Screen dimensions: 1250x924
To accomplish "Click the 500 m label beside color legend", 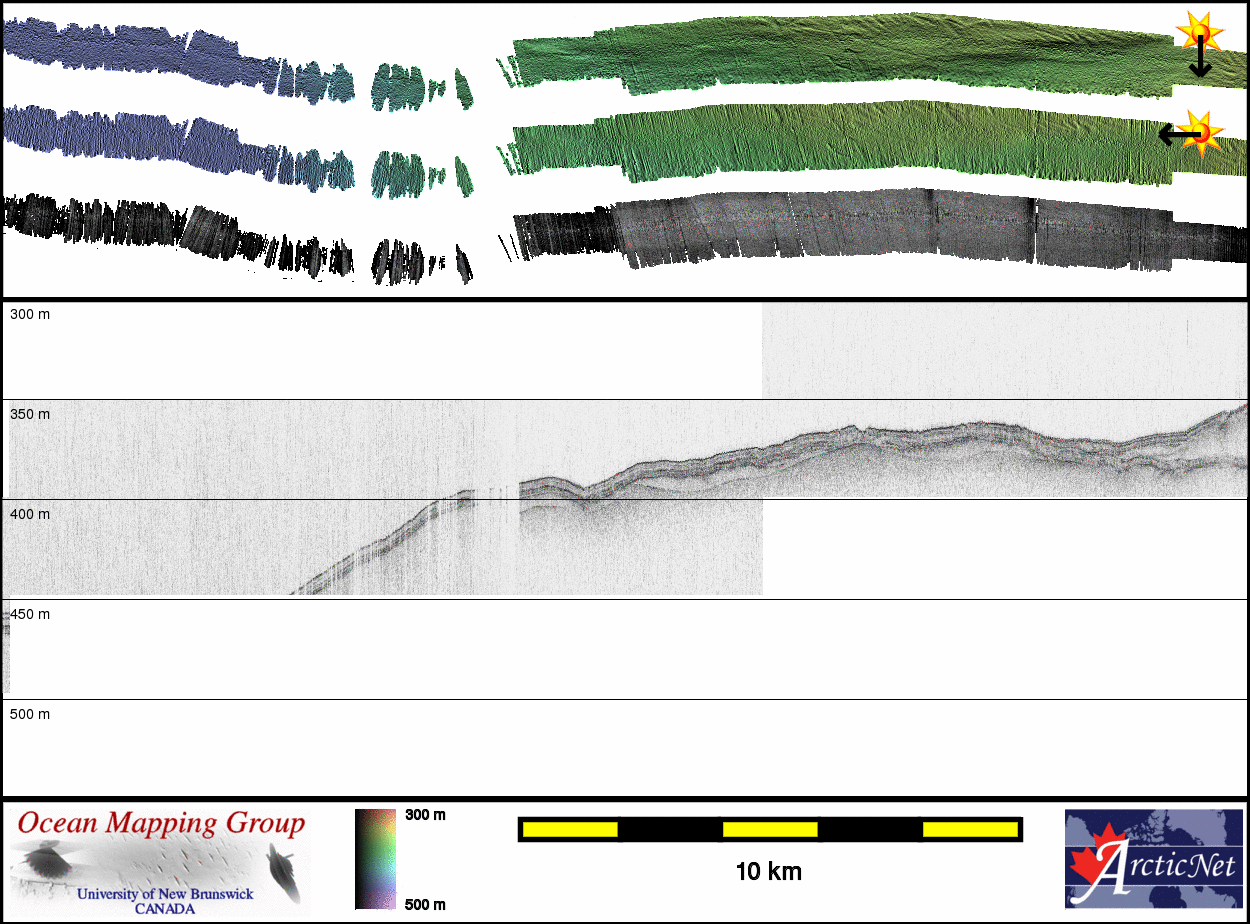I will coord(425,904).
